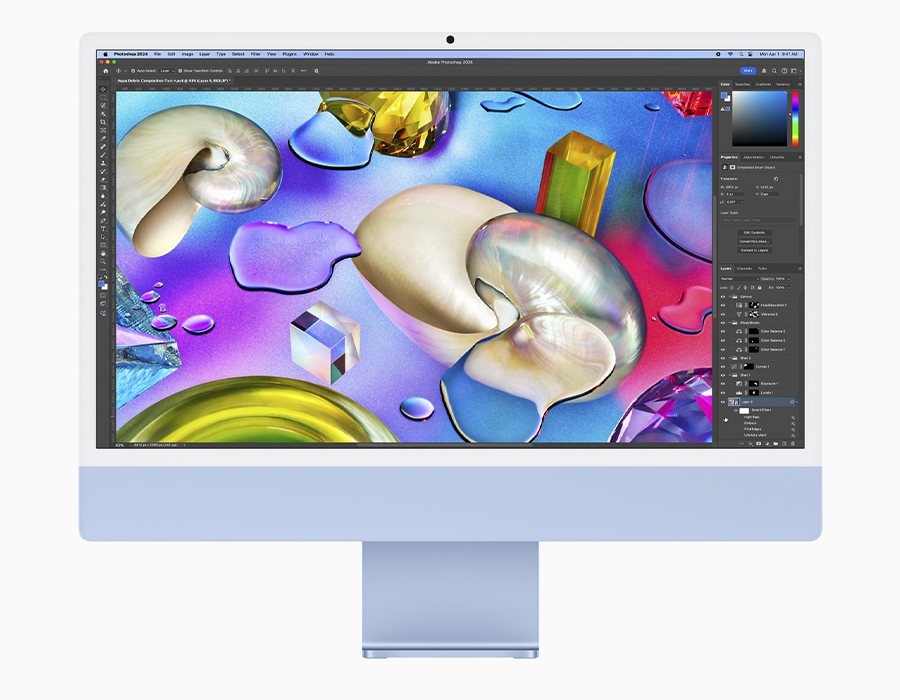The width and height of the screenshot is (900, 700).
Task: Click the Edit Contents button
Action: pyautogui.click(x=754, y=232)
